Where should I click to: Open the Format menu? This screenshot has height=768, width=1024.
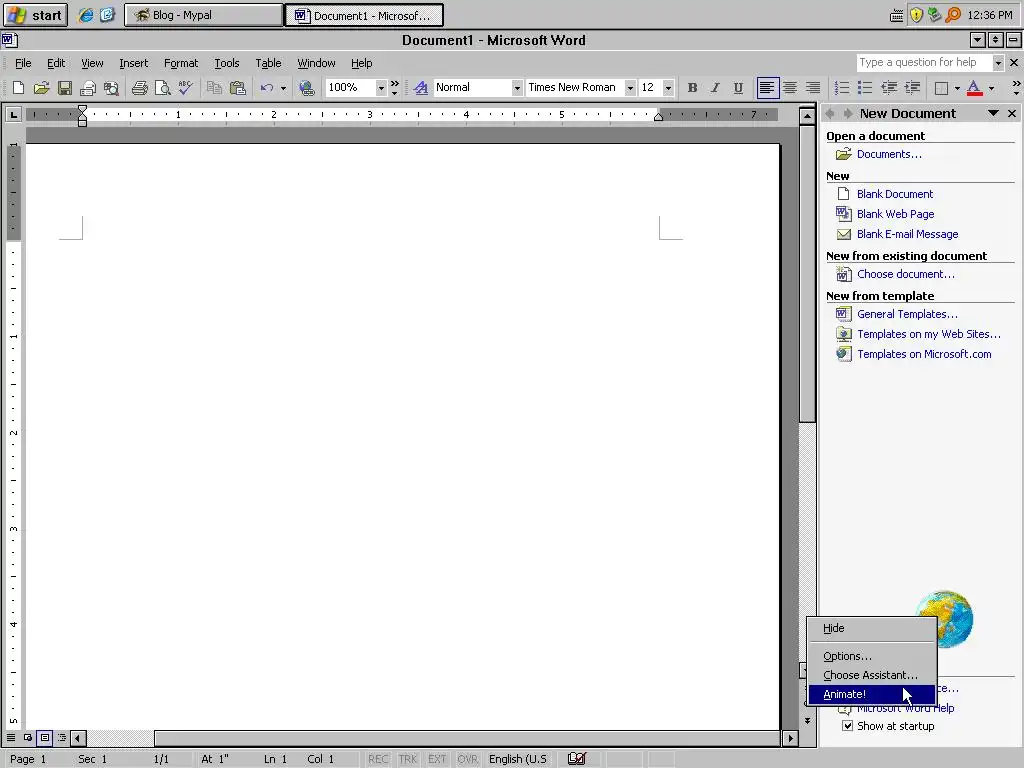point(181,63)
